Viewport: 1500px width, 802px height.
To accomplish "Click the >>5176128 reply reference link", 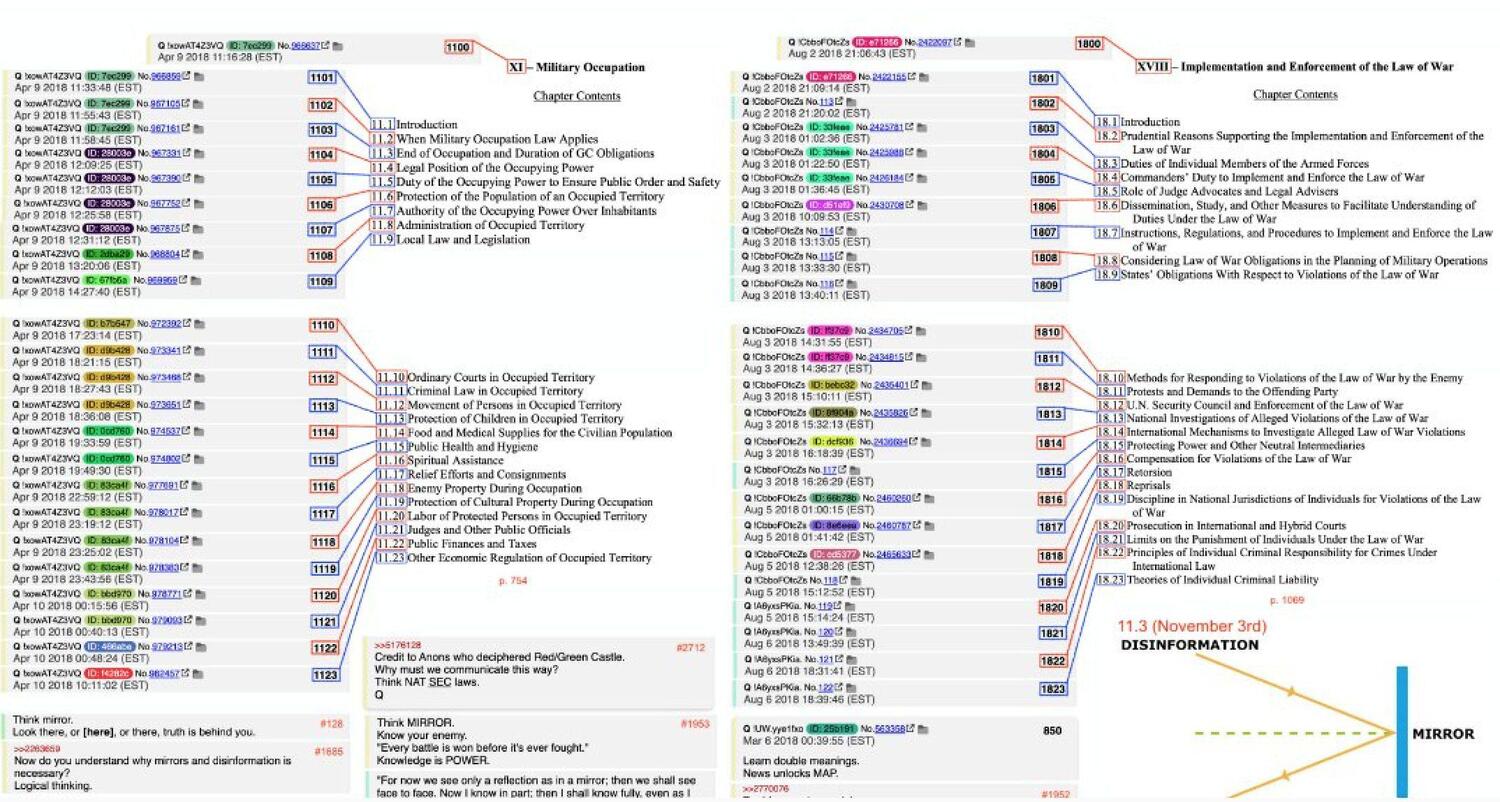I will pos(397,645).
